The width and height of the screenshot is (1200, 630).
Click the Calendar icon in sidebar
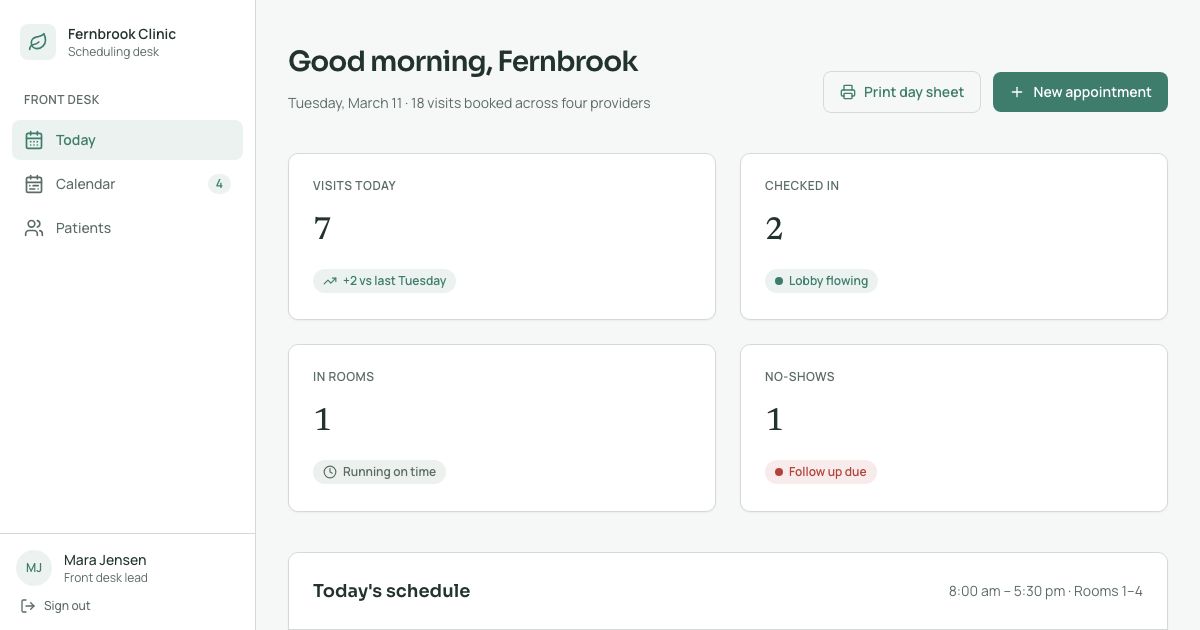(x=34, y=184)
